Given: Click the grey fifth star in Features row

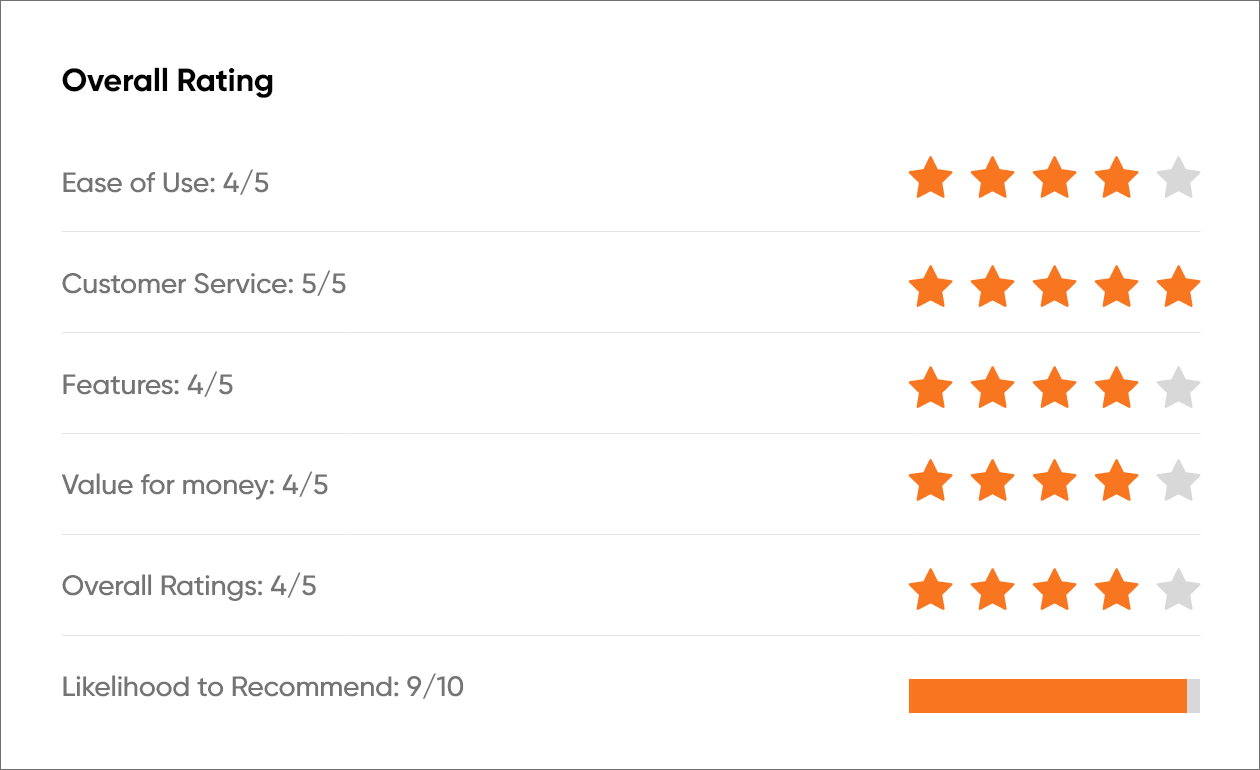Looking at the screenshot, I should 1178,388.
